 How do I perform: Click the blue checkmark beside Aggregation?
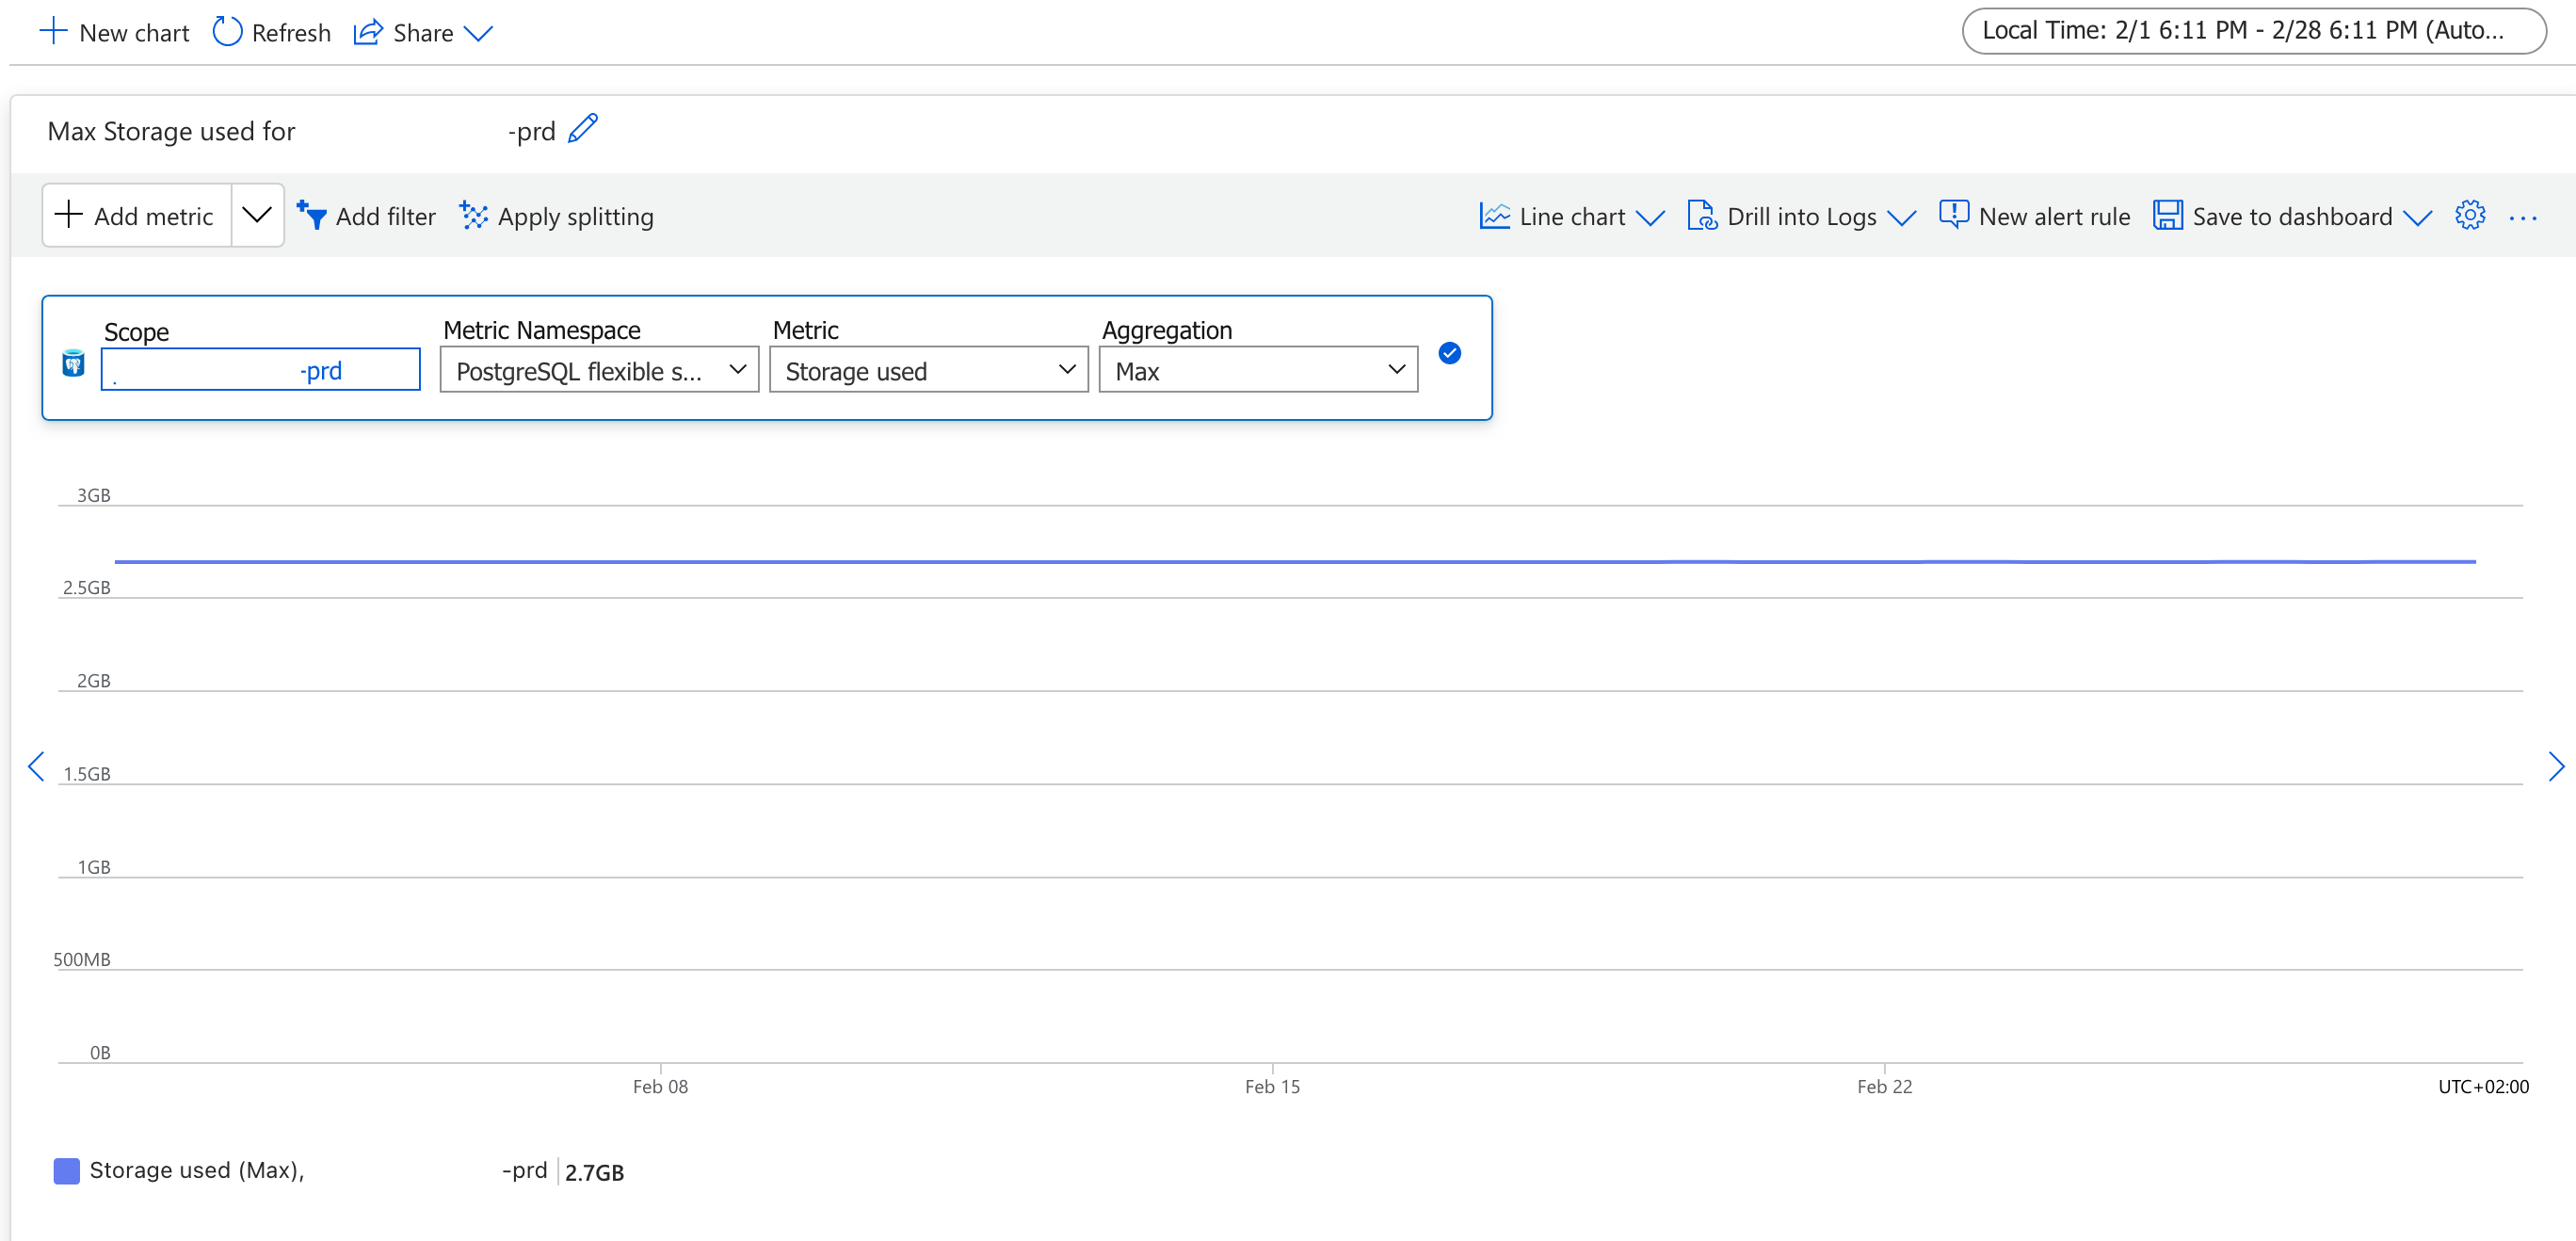1449,353
